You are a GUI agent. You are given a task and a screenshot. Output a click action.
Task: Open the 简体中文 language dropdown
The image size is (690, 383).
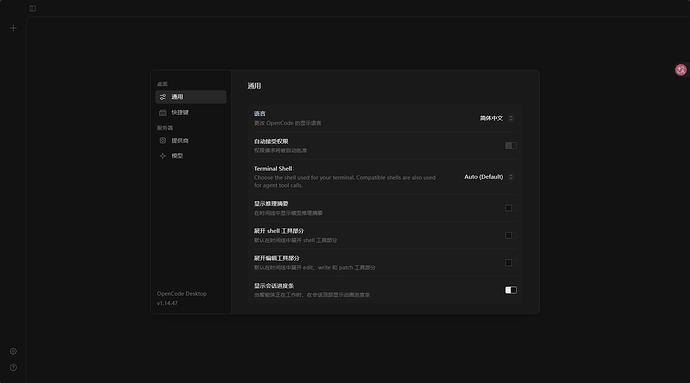tap(496, 118)
